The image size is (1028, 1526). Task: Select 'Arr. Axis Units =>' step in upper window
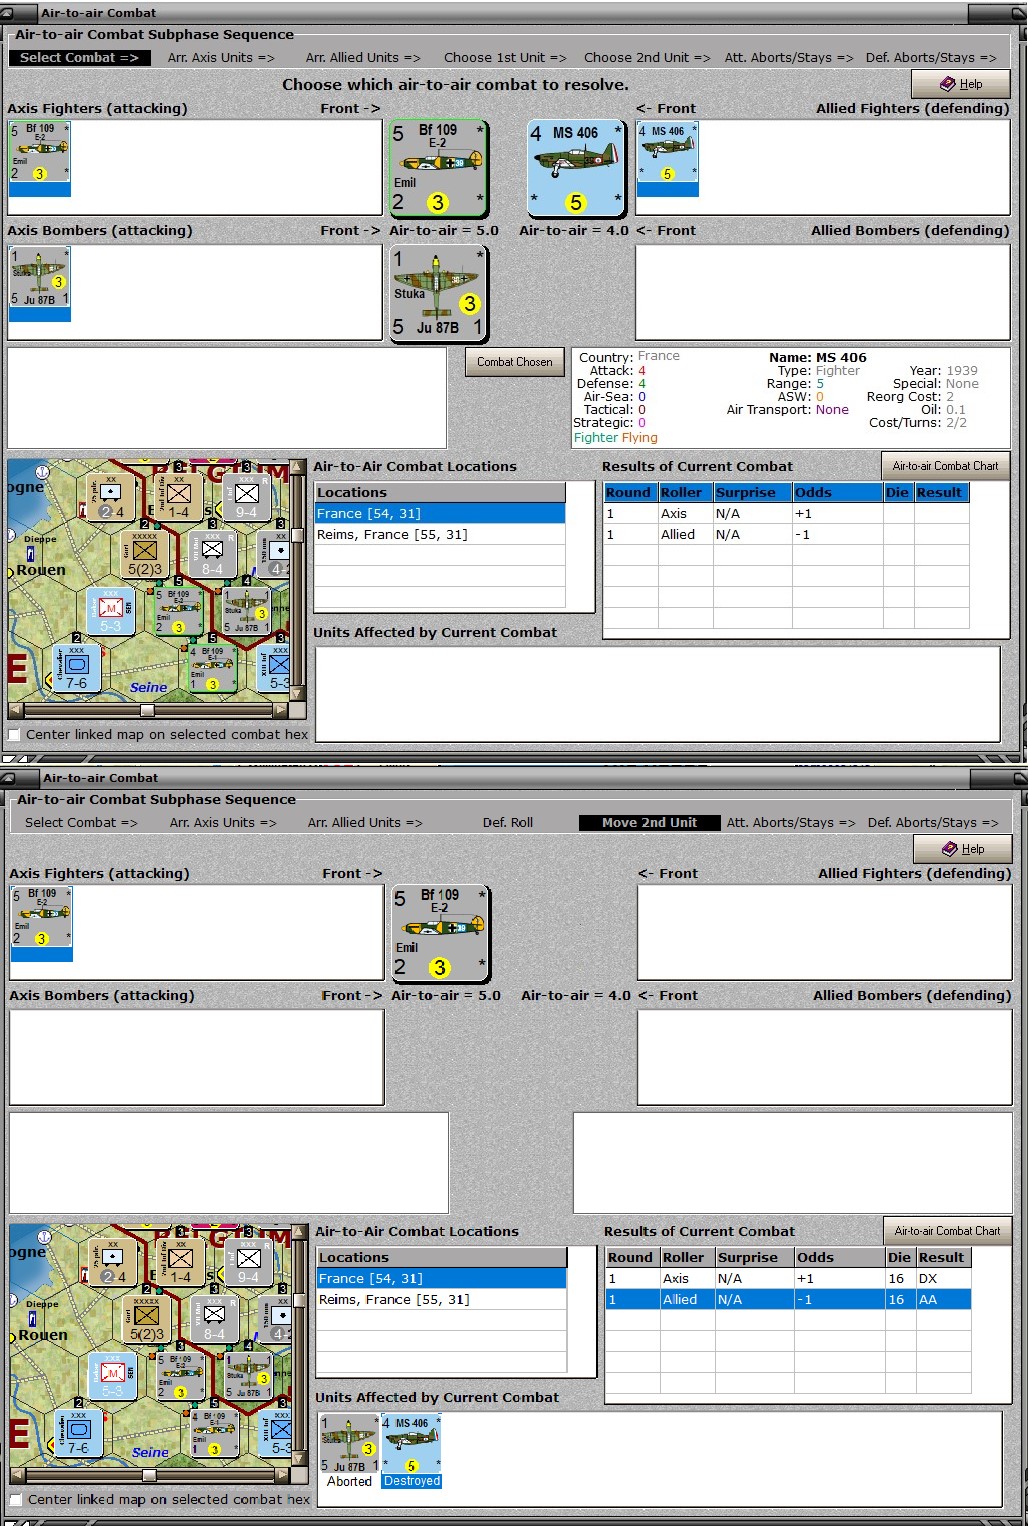click(221, 58)
